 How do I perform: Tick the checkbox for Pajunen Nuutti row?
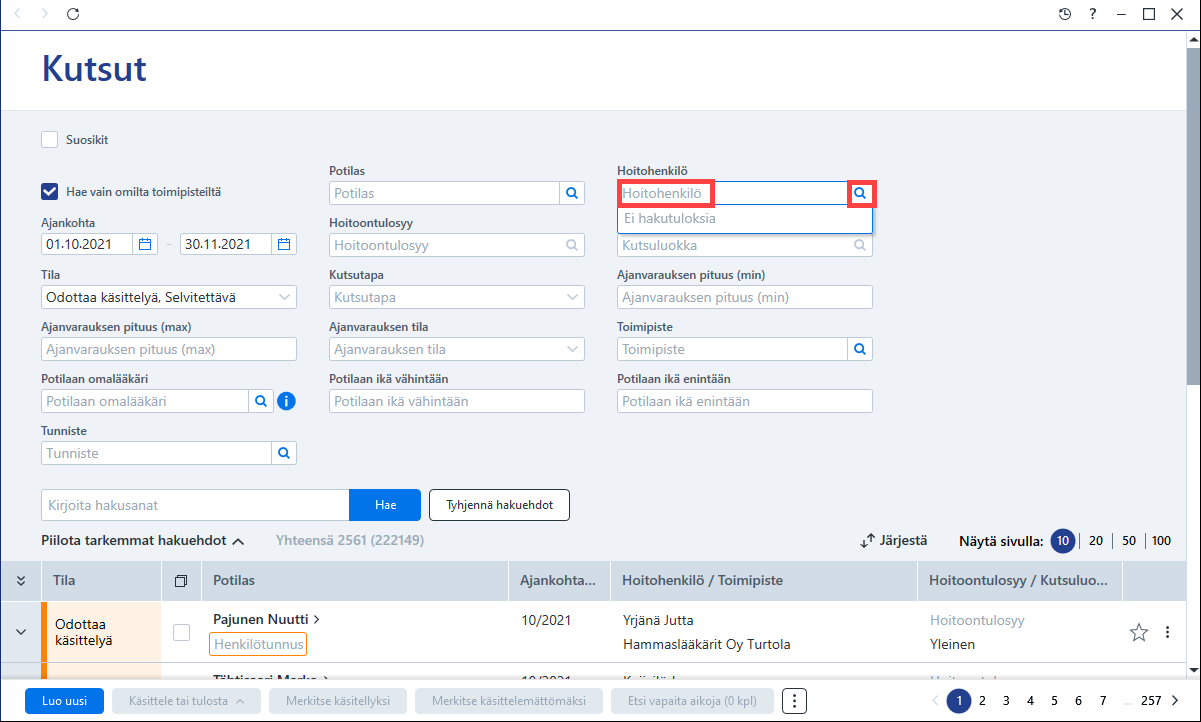(x=182, y=632)
